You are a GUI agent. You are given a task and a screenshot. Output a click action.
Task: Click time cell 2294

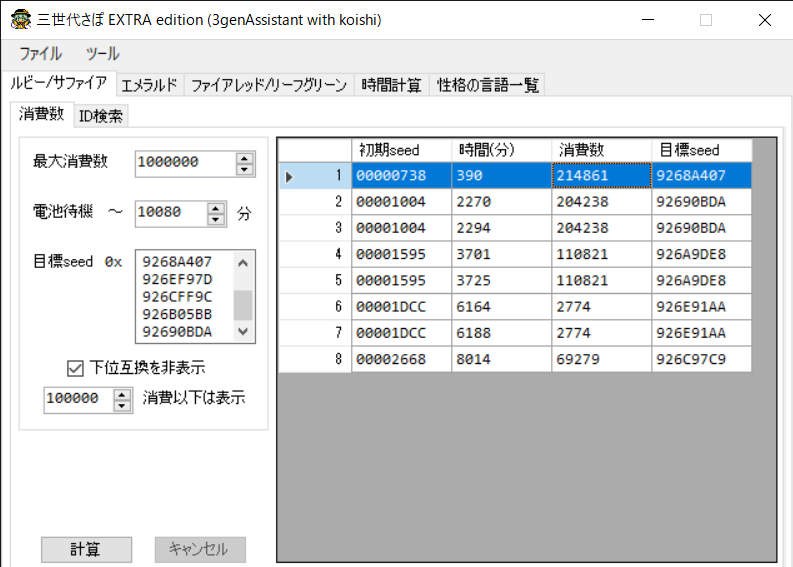[x=501, y=229]
